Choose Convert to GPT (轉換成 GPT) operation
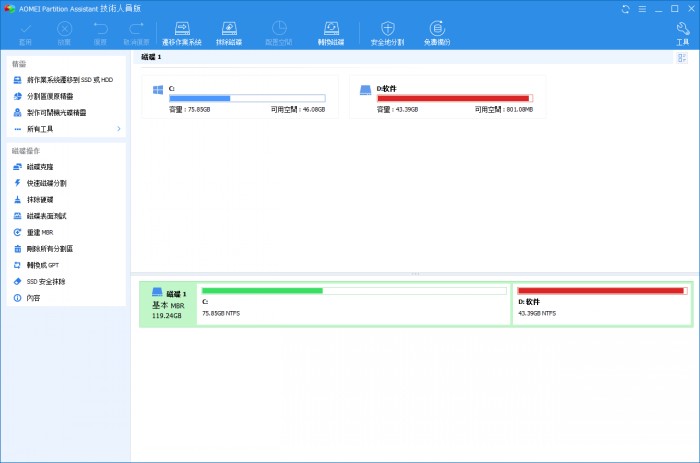700x463 pixels. (x=46, y=265)
